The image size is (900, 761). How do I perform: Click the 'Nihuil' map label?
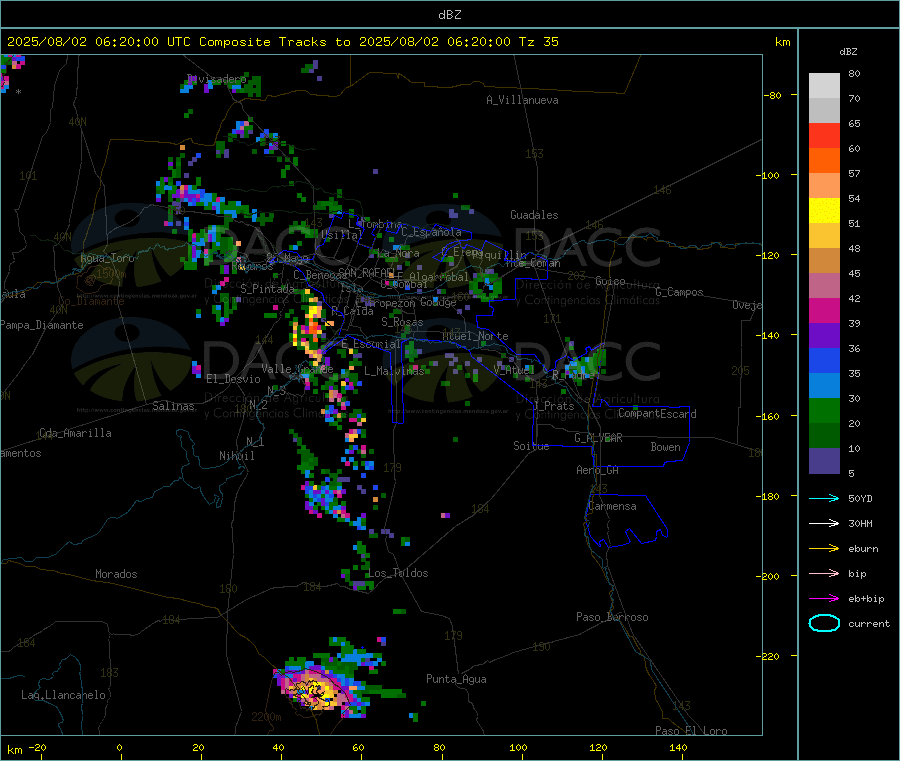[236, 456]
